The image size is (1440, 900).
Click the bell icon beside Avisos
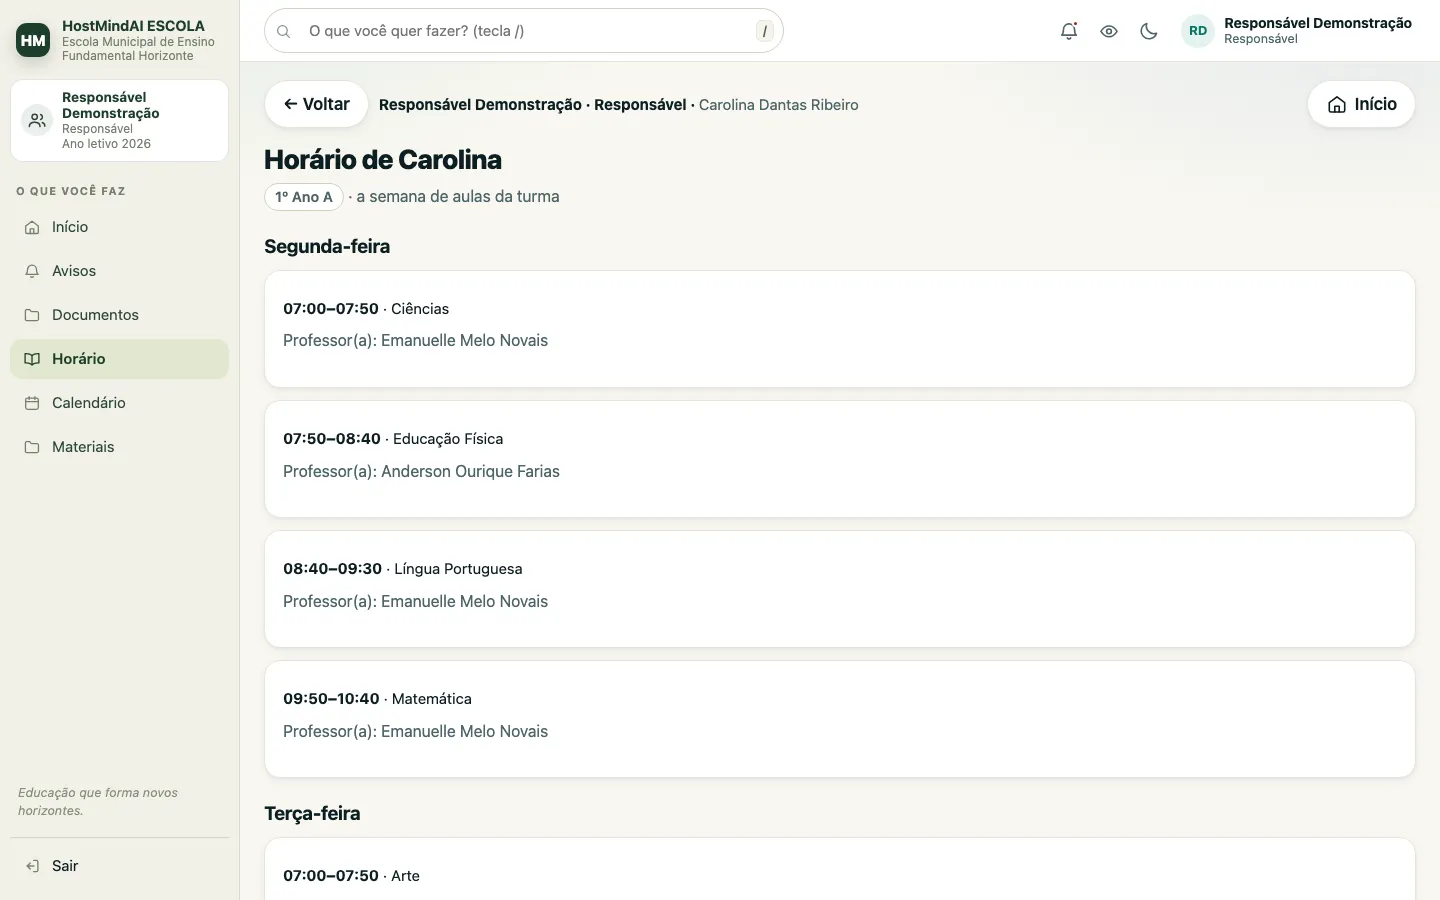coord(32,271)
